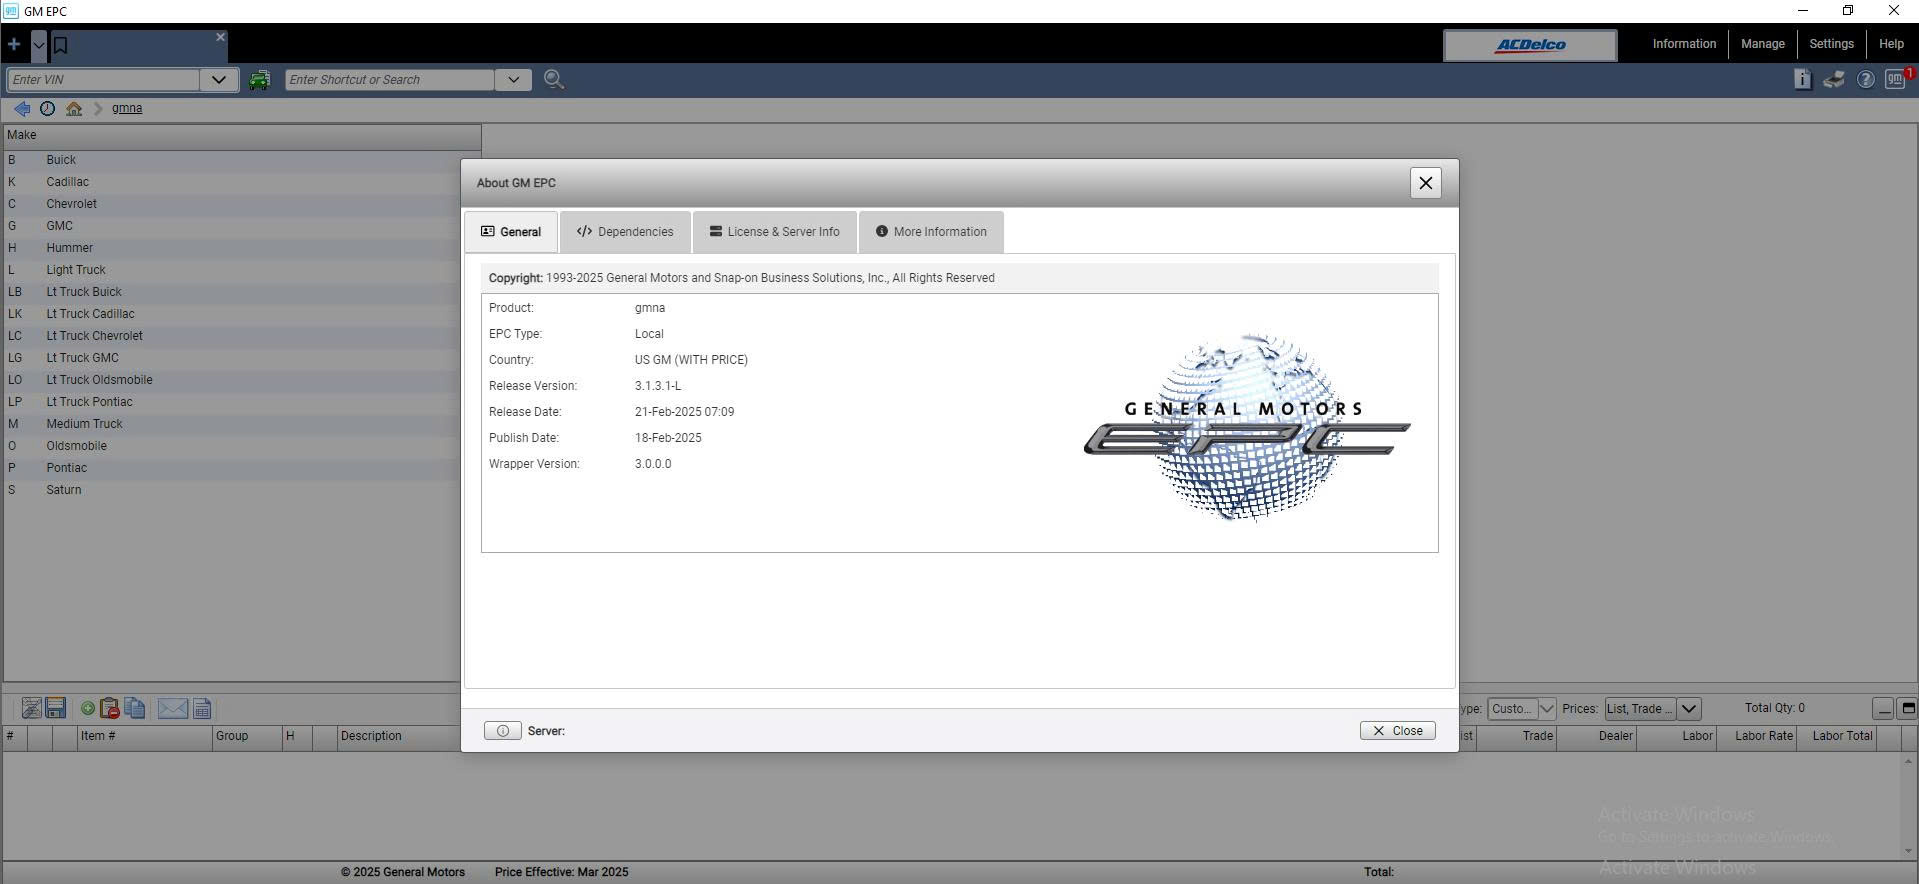Focus the Enter VIN input field
Viewport: 1919px width, 884px height.
(x=103, y=80)
